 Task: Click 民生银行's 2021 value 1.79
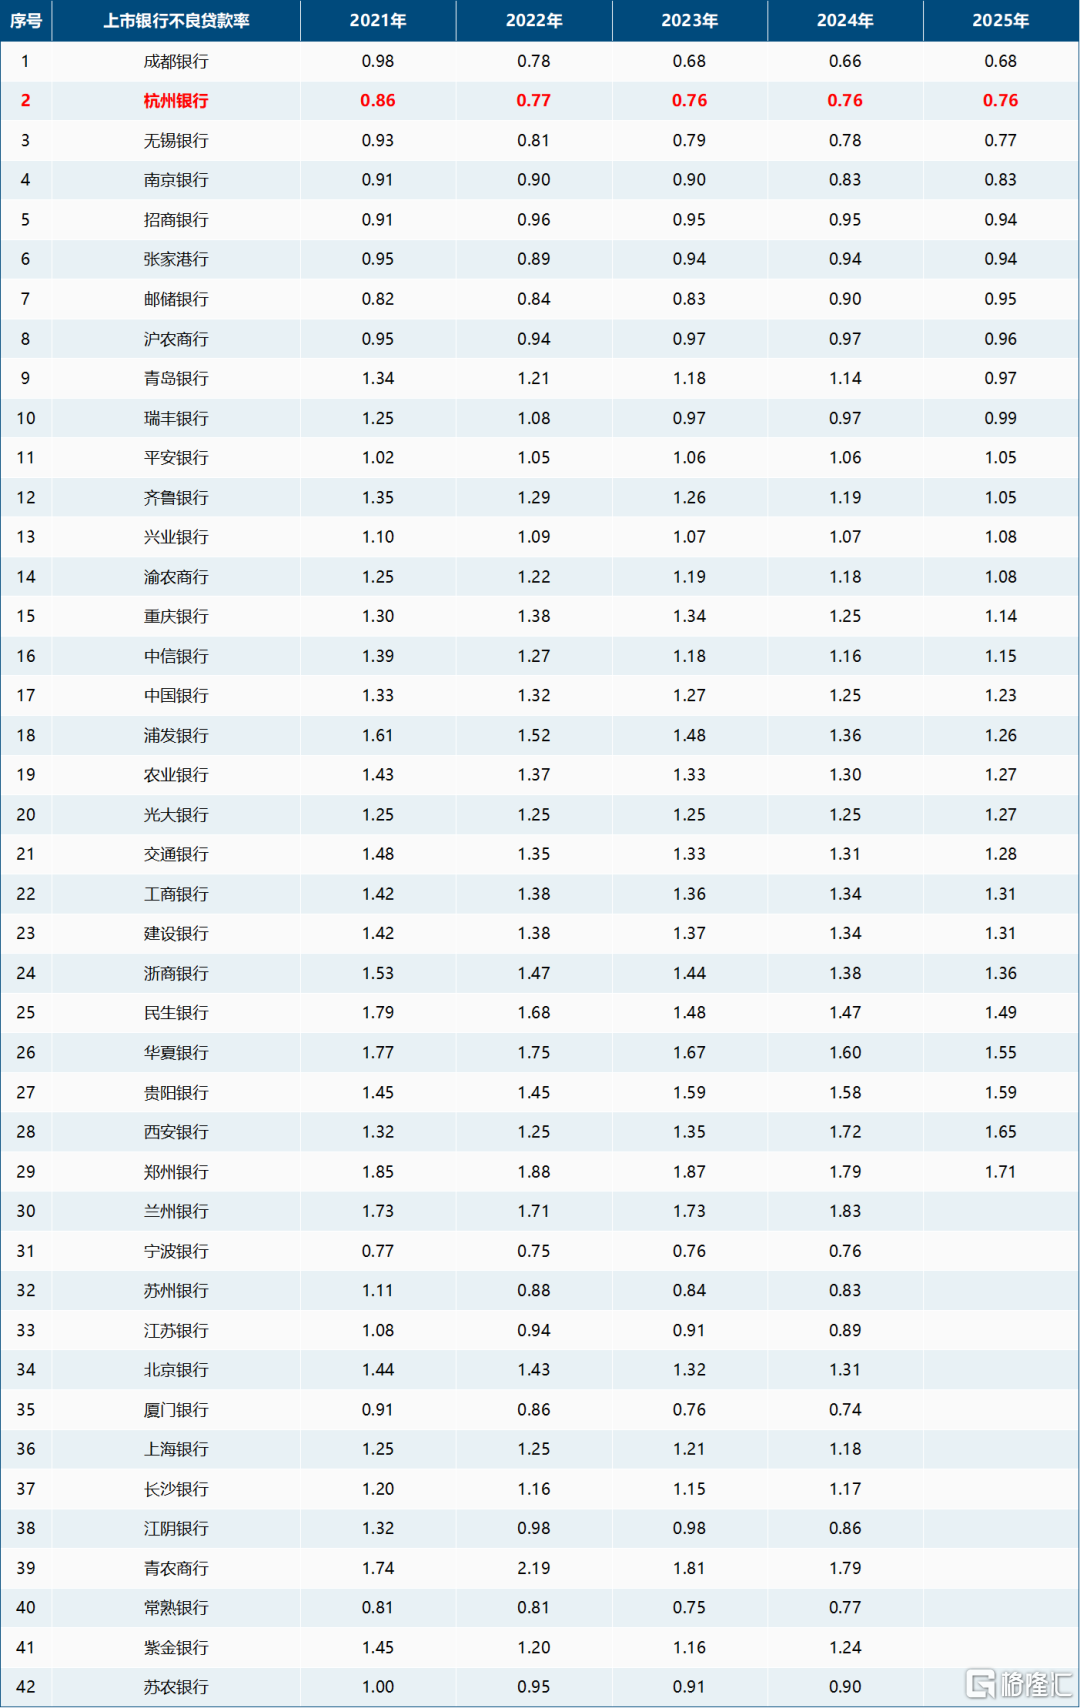[378, 1013]
